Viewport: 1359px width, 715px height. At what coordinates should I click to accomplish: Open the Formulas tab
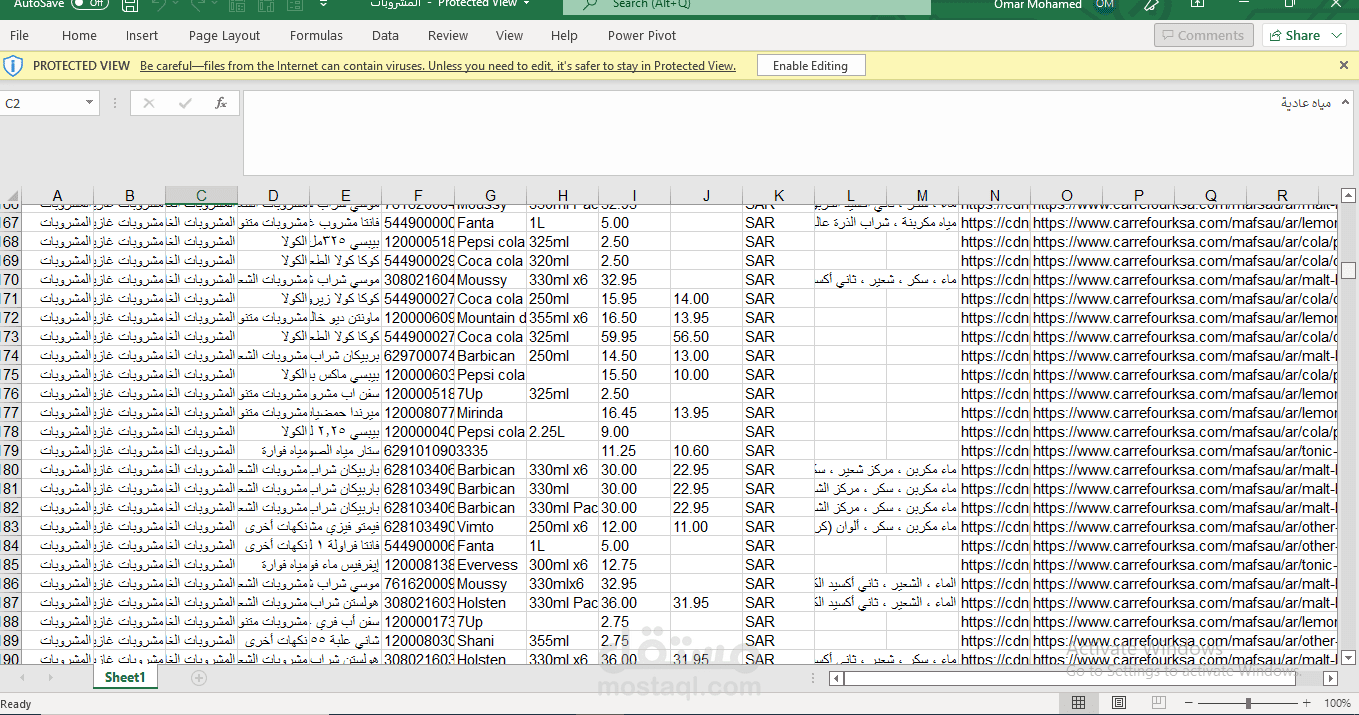(x=316, y=35)
